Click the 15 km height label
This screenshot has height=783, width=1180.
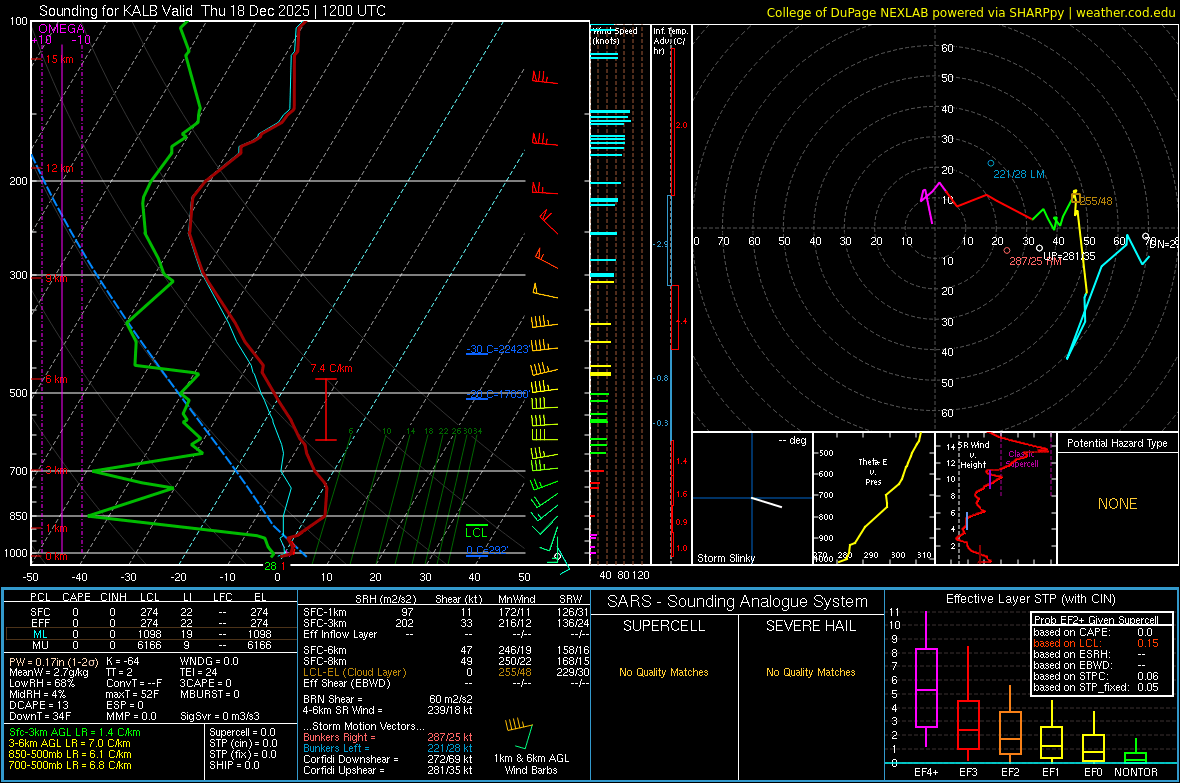click(59, 59)
